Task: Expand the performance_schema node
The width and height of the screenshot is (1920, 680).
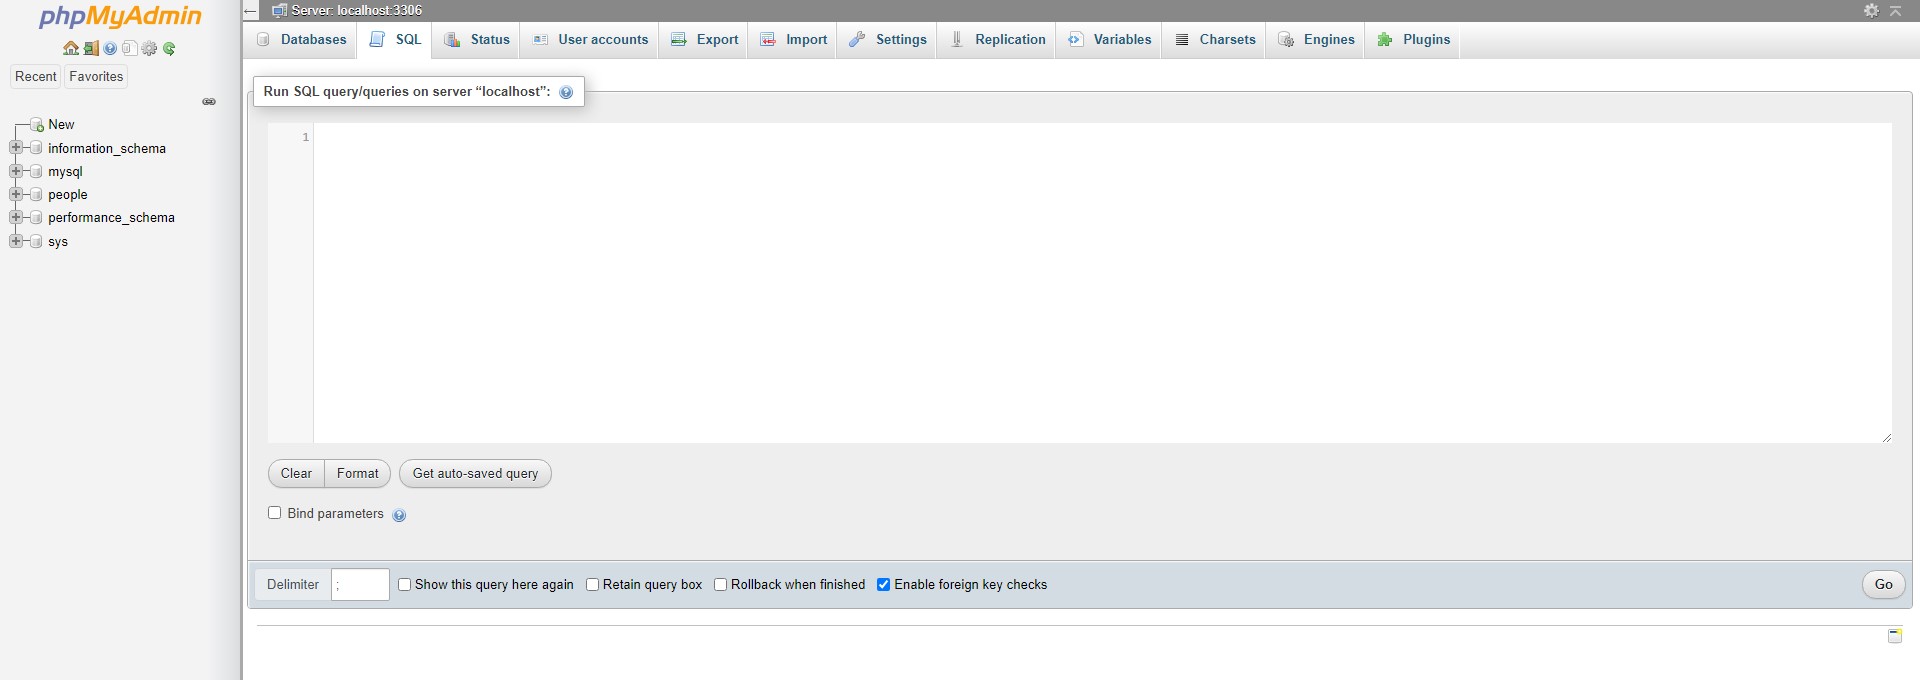Action: 15,217
